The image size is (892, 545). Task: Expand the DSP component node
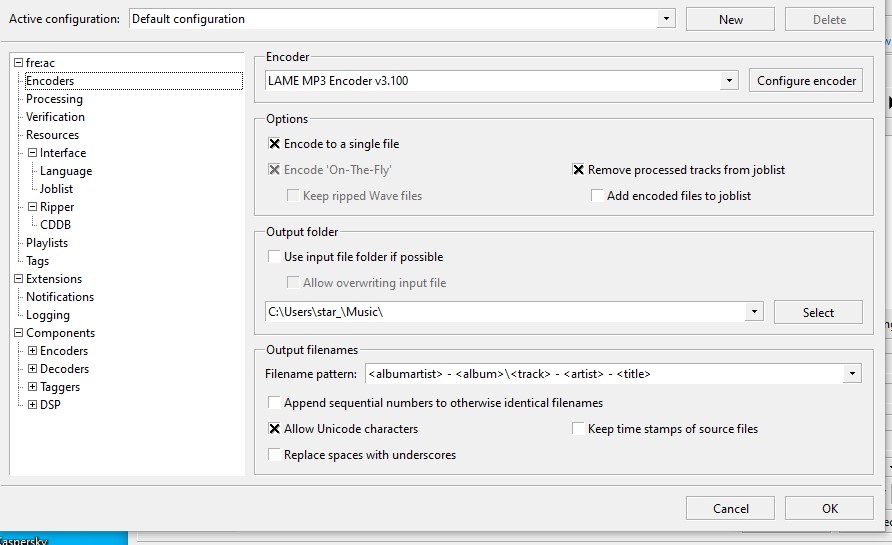[32, 404]
